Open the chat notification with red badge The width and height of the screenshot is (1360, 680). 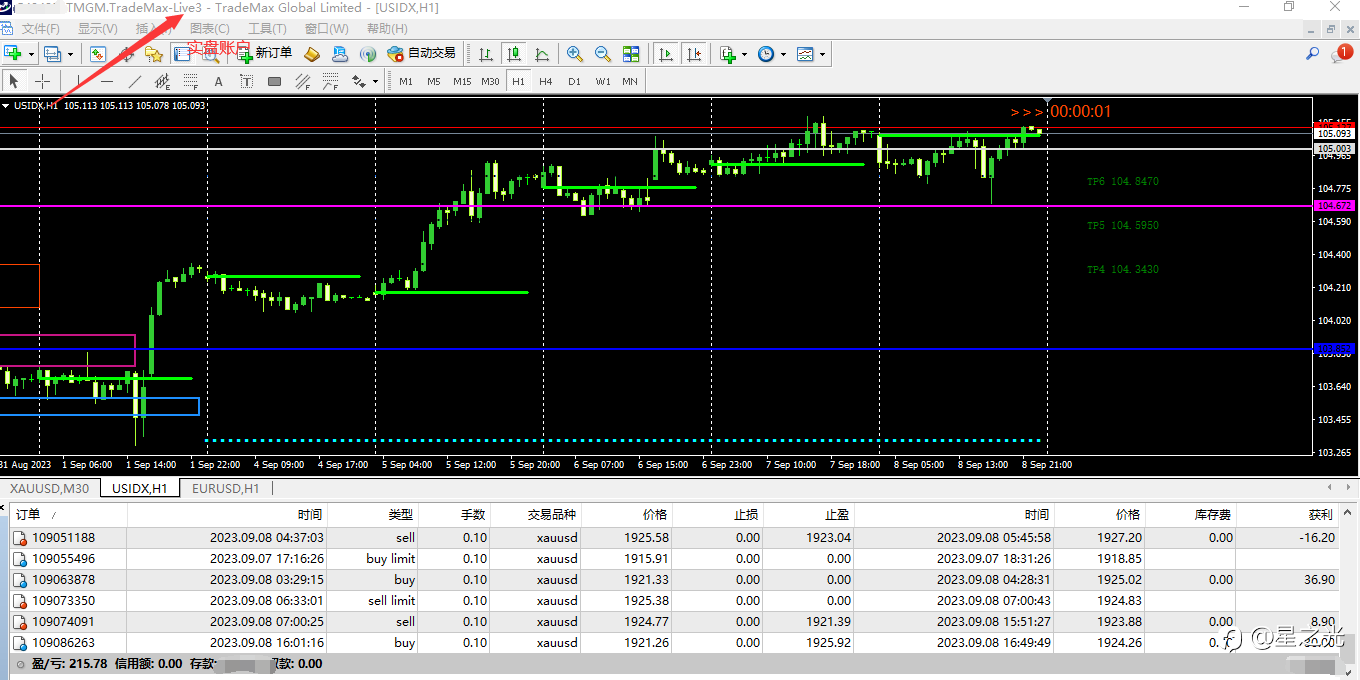coord(1340,54)
